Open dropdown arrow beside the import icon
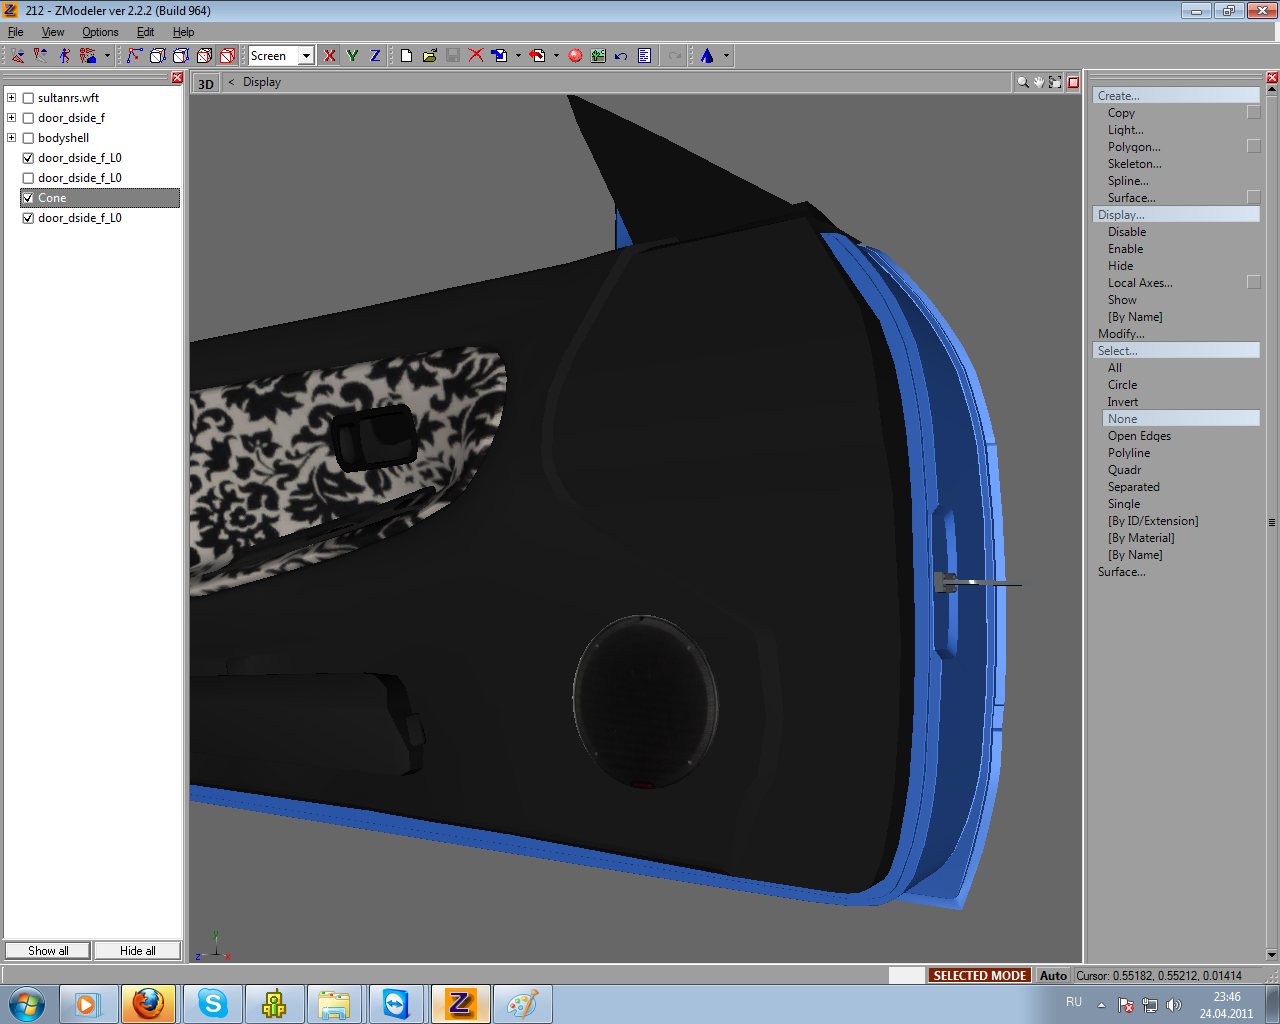 518,56
